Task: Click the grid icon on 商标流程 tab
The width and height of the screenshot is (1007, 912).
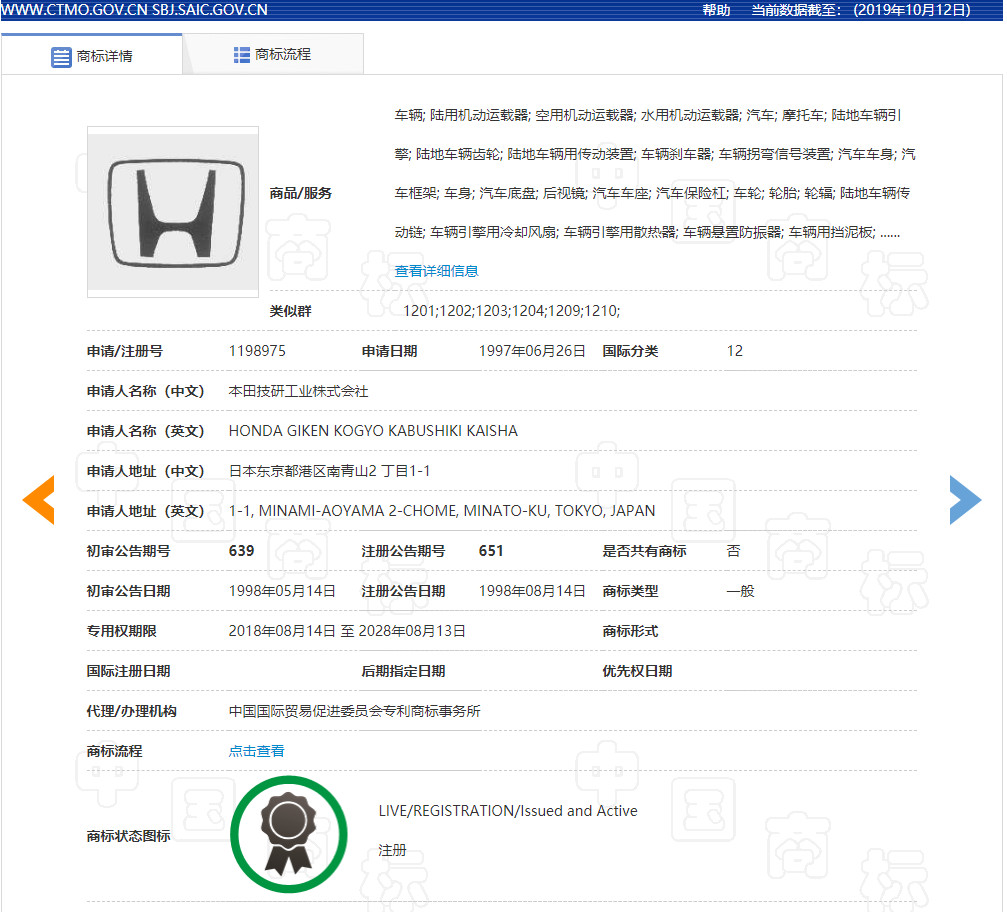Action: pyautogui.click(x=241, y=55)
